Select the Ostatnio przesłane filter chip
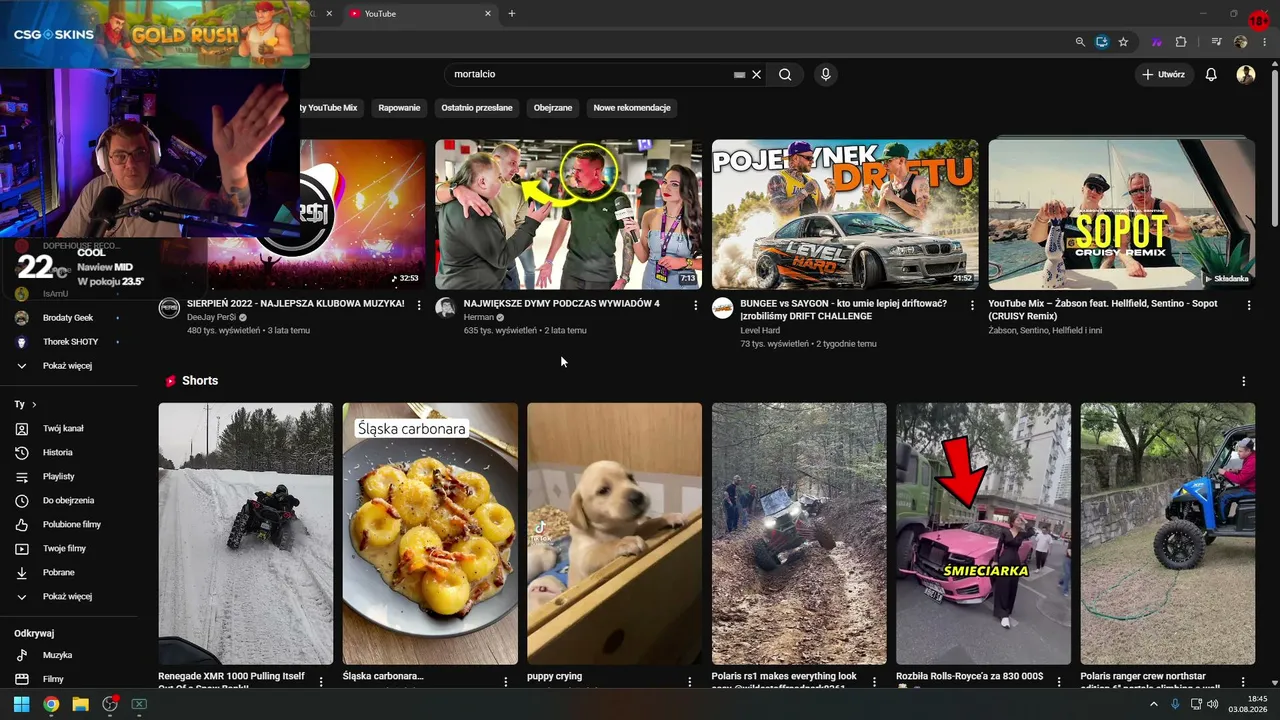Image resolution: width=1280 pixels, height=720 pixels. coord(477,107)
